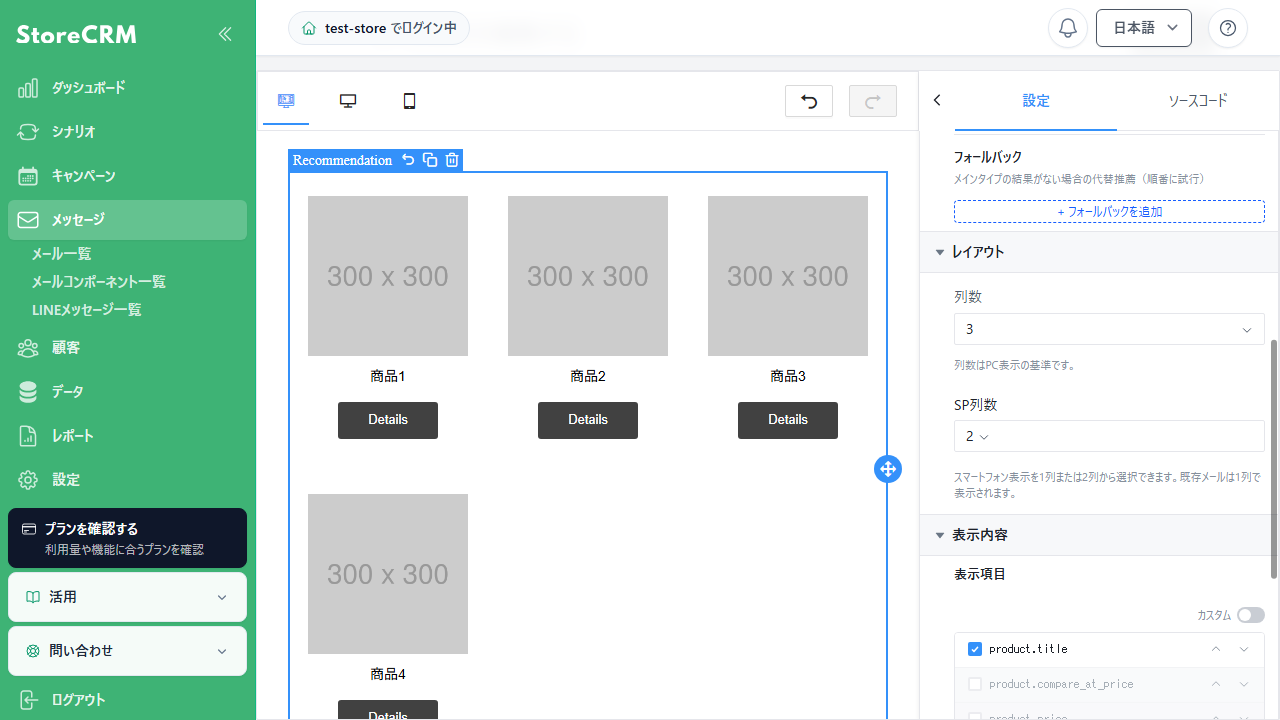Select 商品2 placeholder image

(588, 276)
